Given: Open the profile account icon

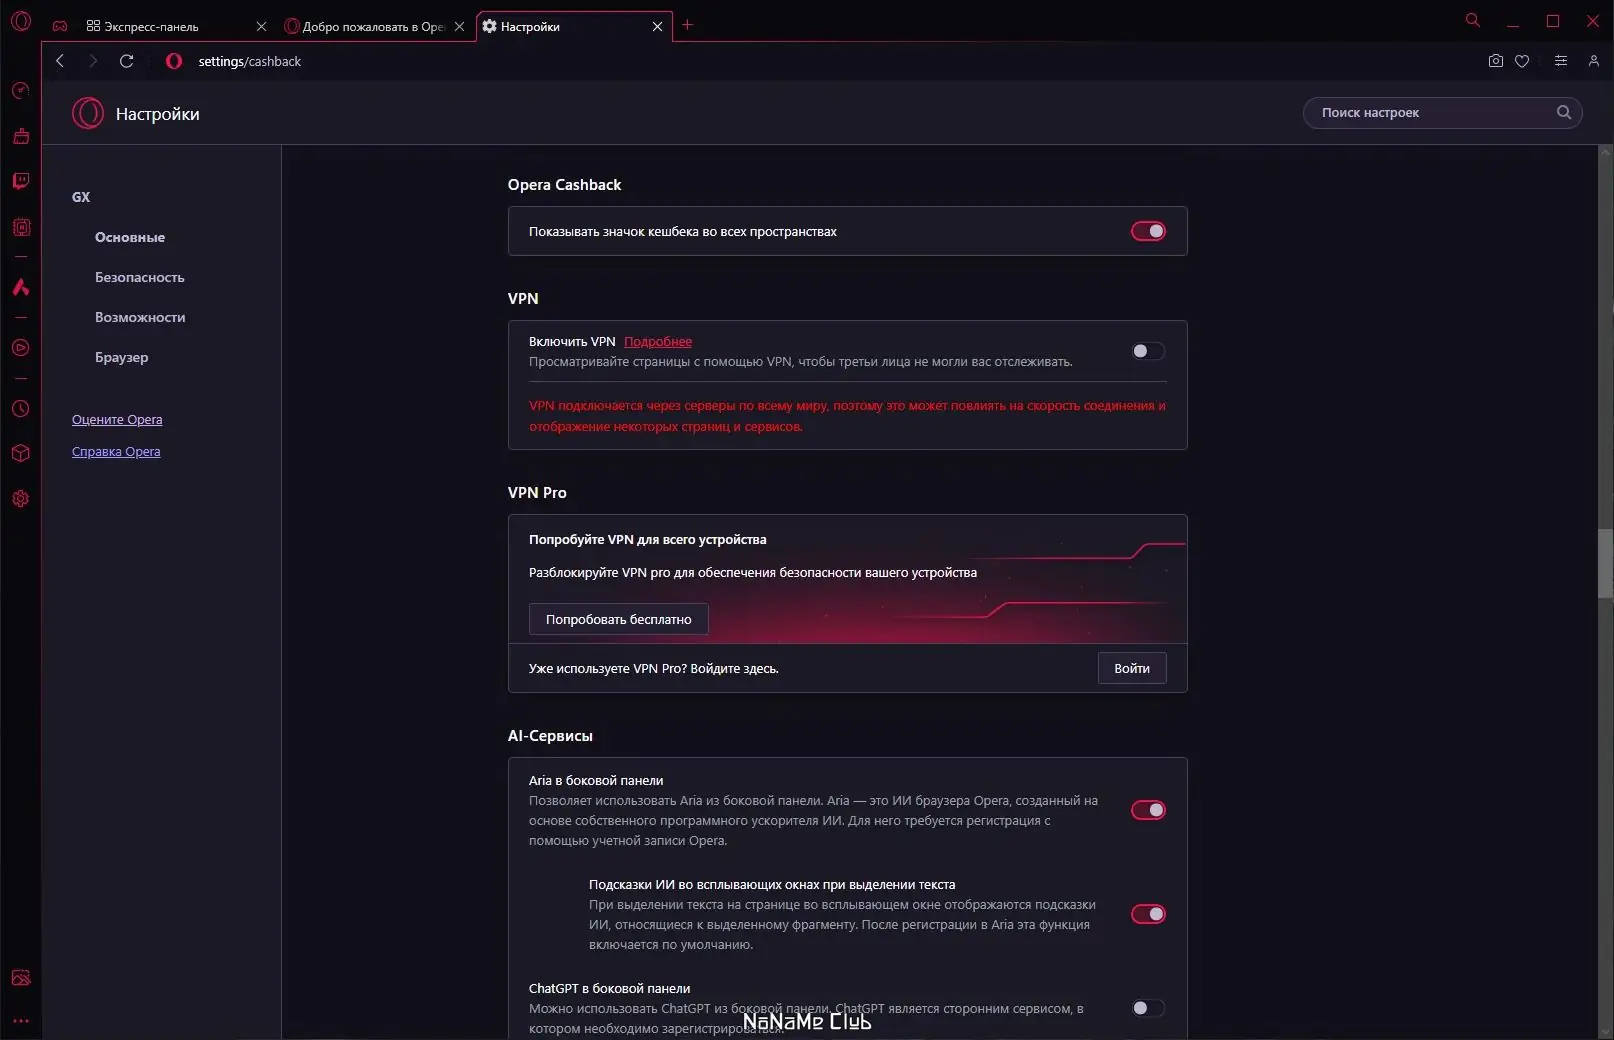Looking at the screenshot, I should pos(1594,61).
